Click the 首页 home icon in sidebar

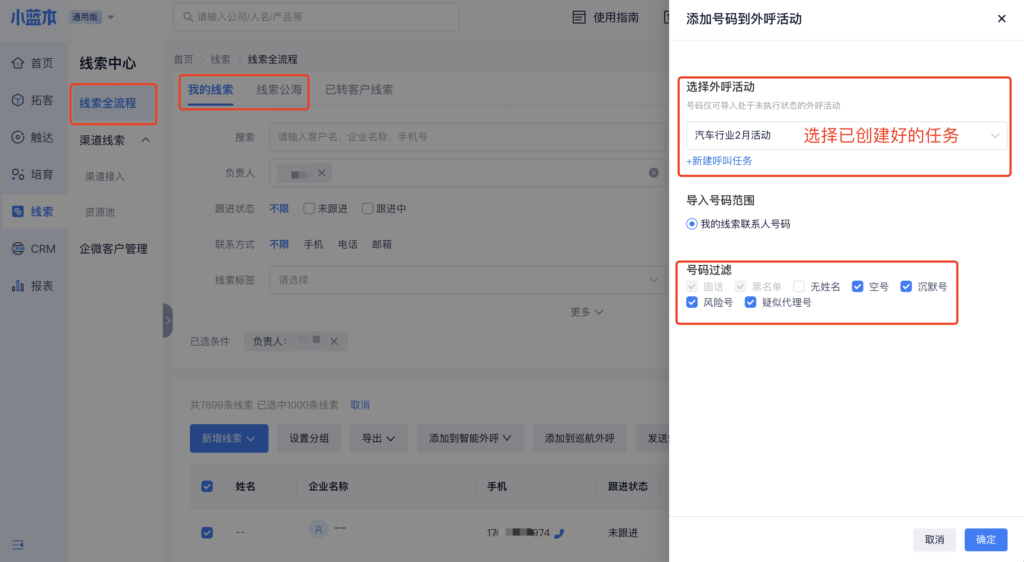(18, 63)
